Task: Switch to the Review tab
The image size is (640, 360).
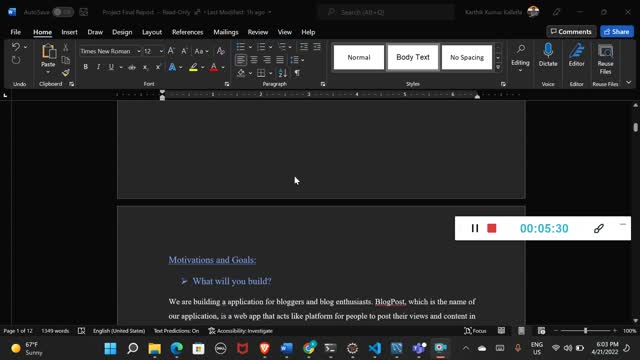Action: point(258,32)
